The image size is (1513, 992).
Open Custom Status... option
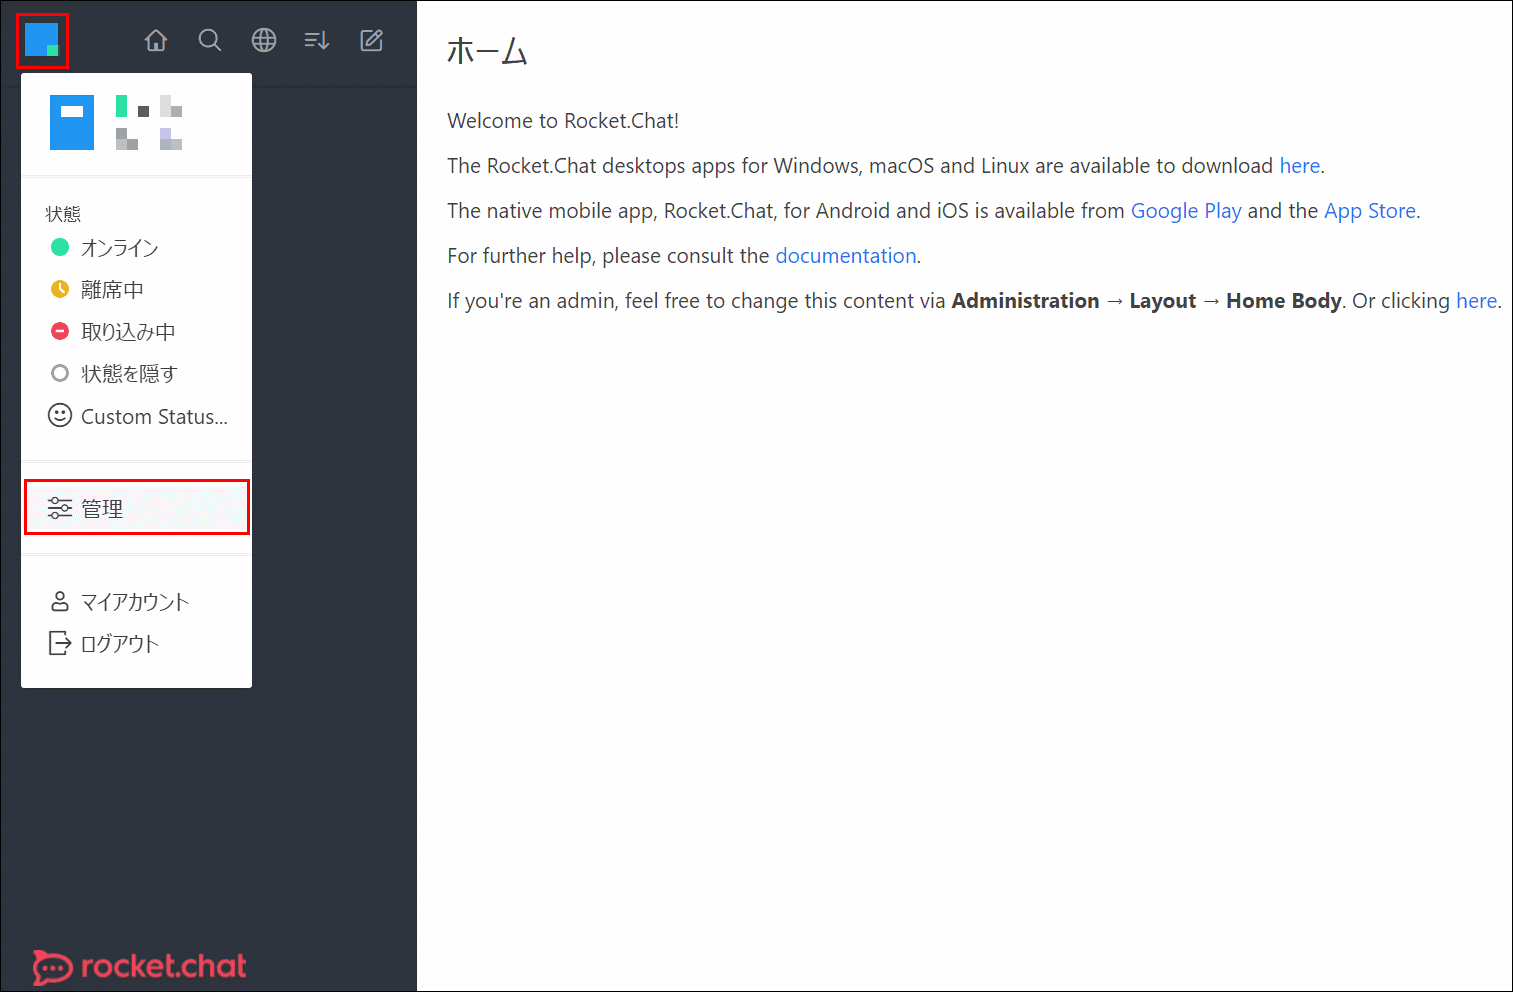pyautogui.click(x=136, y=416)
